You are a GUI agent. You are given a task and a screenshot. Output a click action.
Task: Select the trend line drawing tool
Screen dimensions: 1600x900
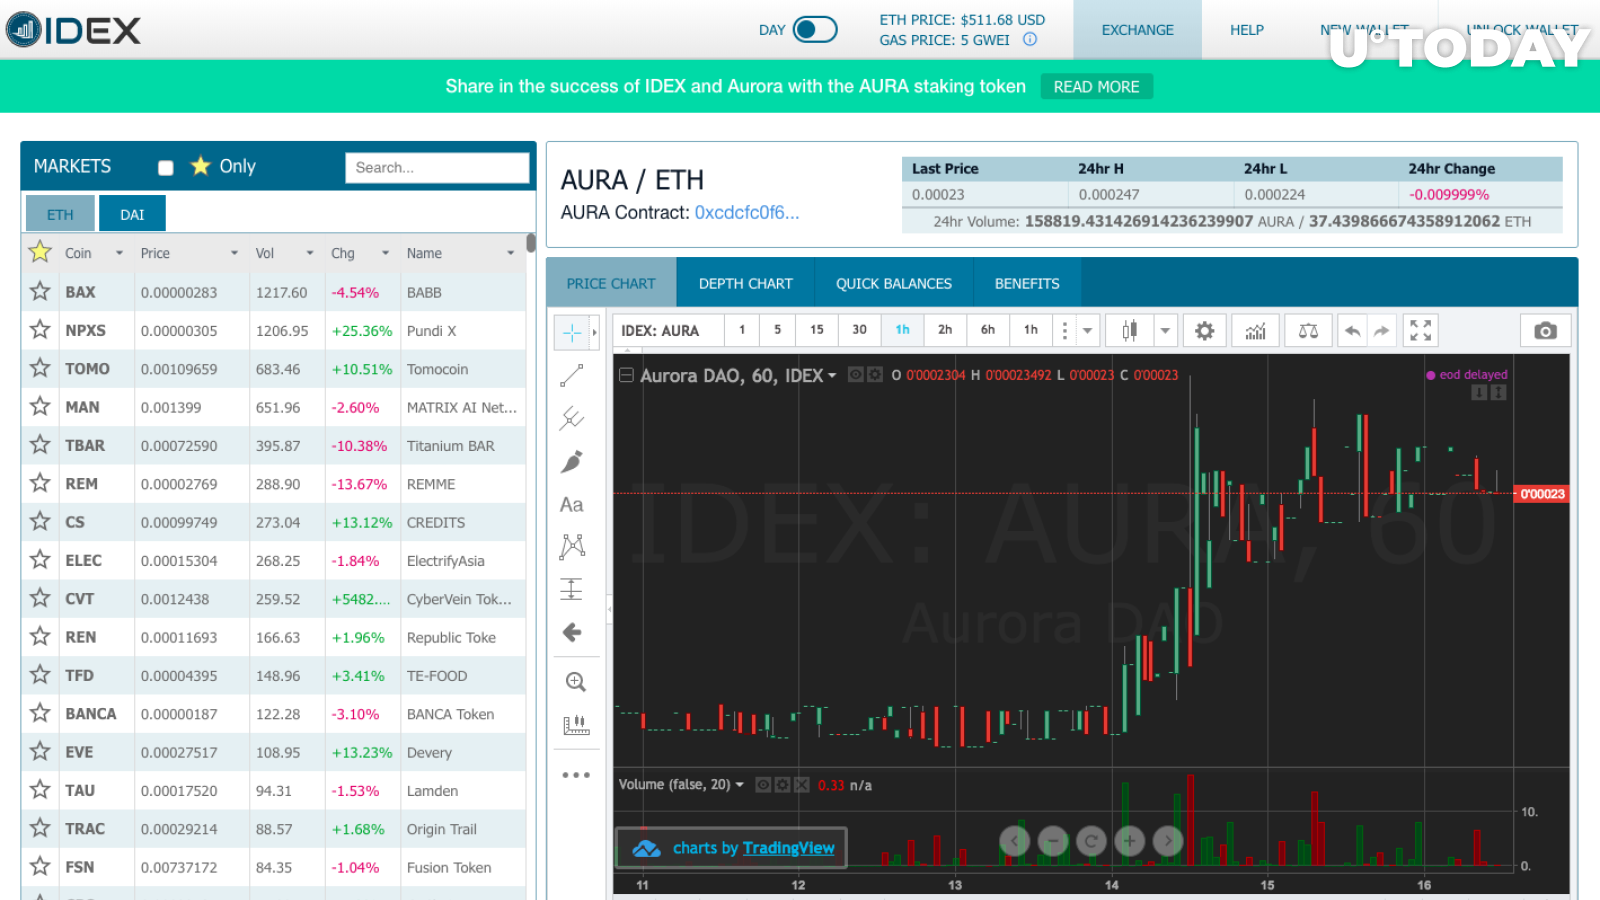coord(572,376)
